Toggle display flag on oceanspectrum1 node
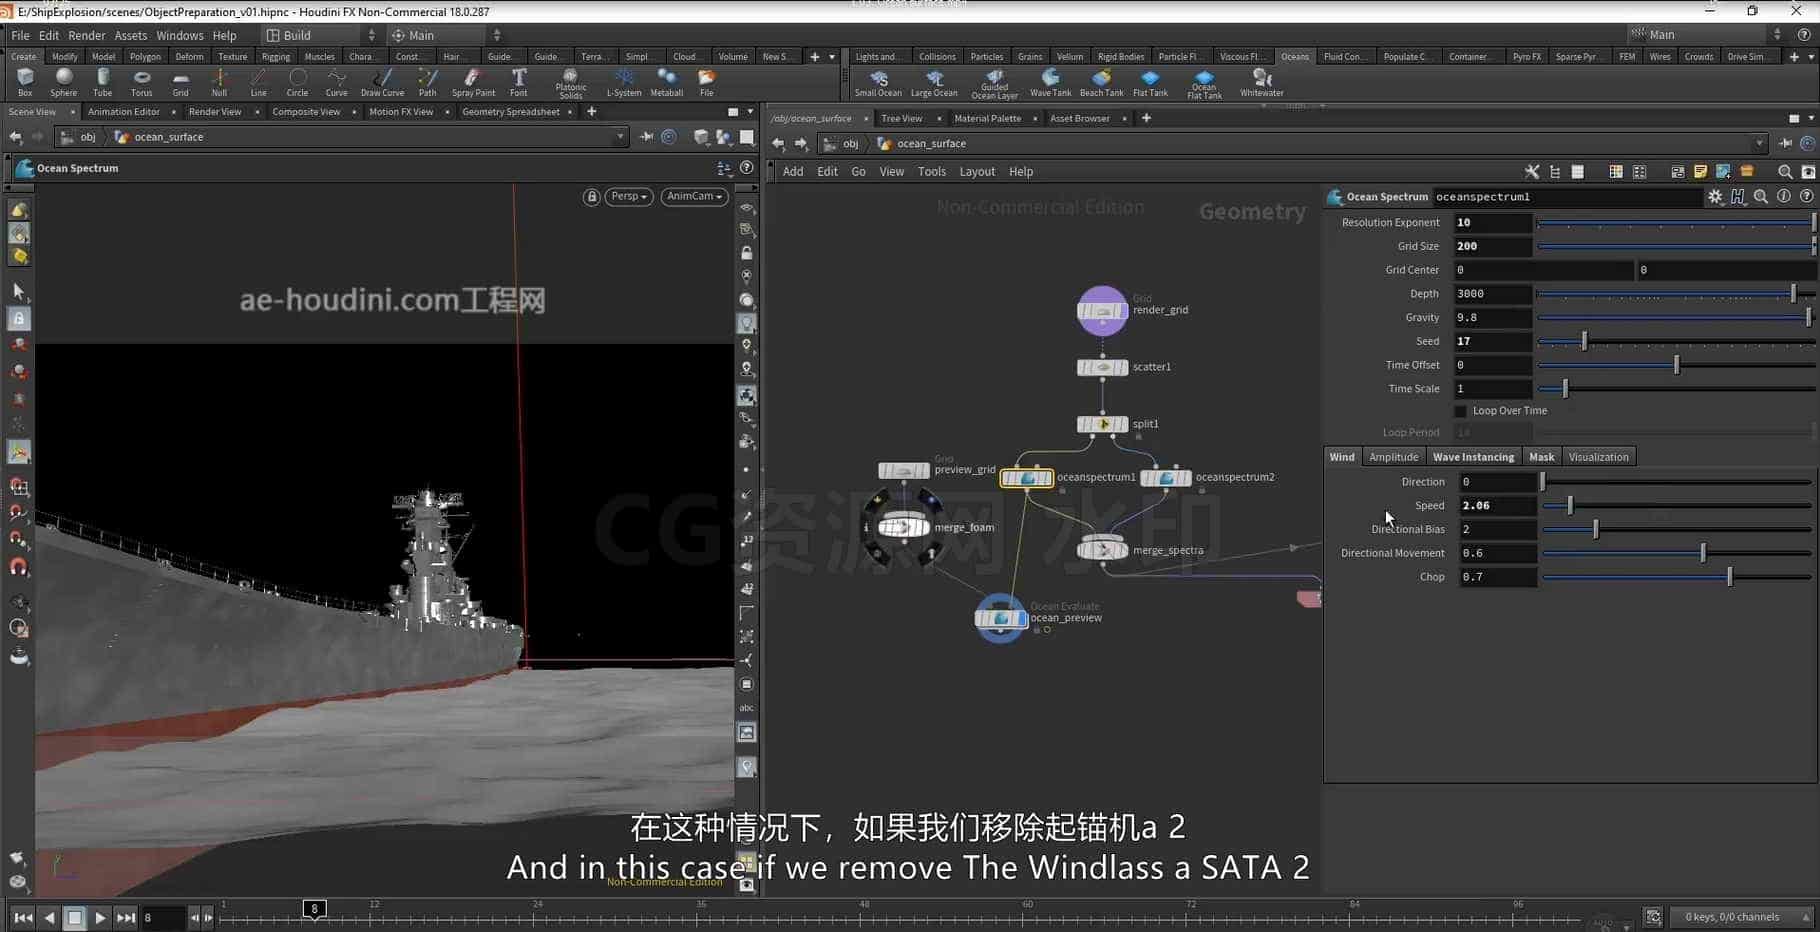The height and width of the screenshot is (932, 1820). click(x=1047, y=478)
